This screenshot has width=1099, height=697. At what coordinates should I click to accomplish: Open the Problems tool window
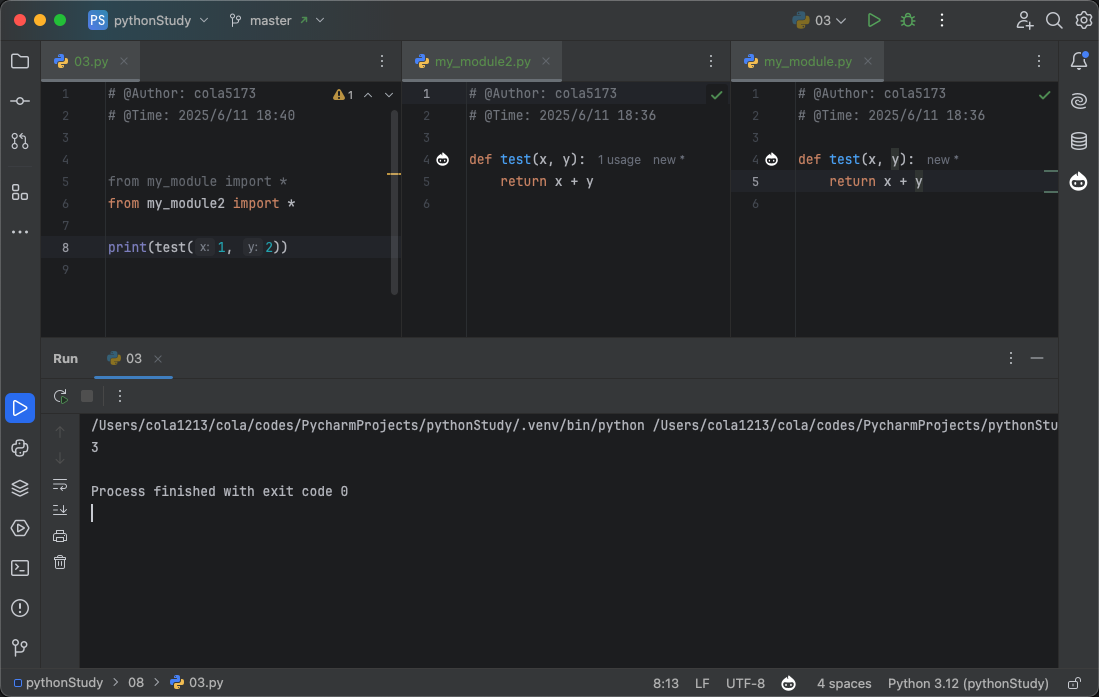tap(20, 607)
